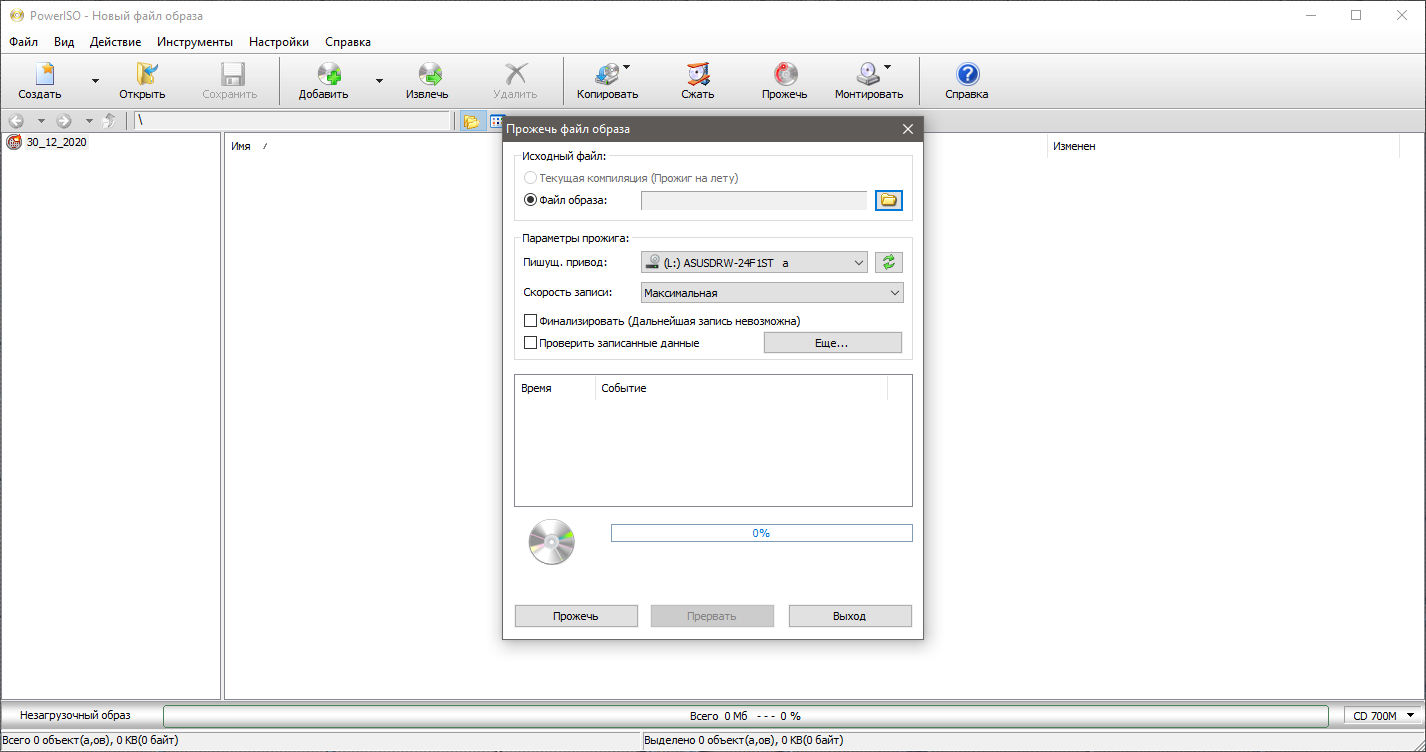This screenshot has width=1426, height=752.
Task: Open the Инструменты menu
Action: (x=195, y=42)
